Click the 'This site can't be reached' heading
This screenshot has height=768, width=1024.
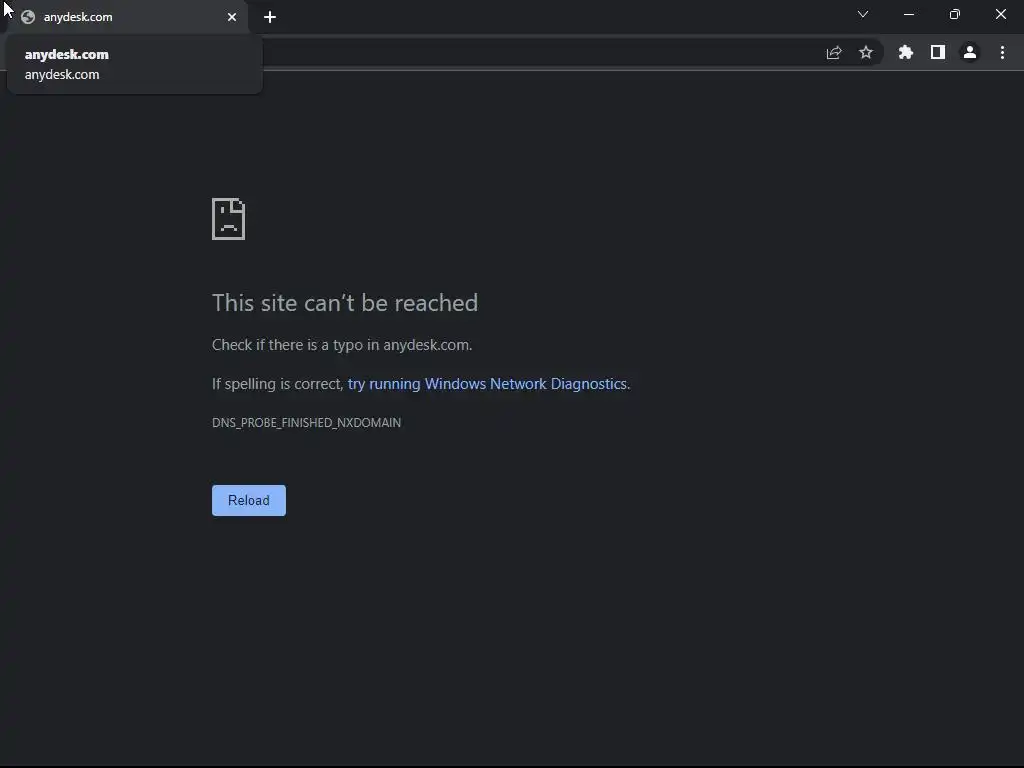point(345,303)
